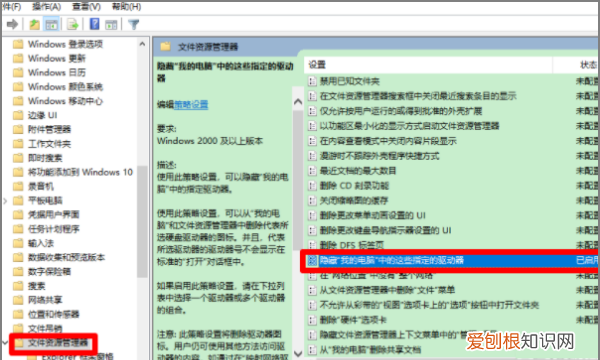
Task: Go up one level with folder arrow icon
Action: click(x=34, y=24)
